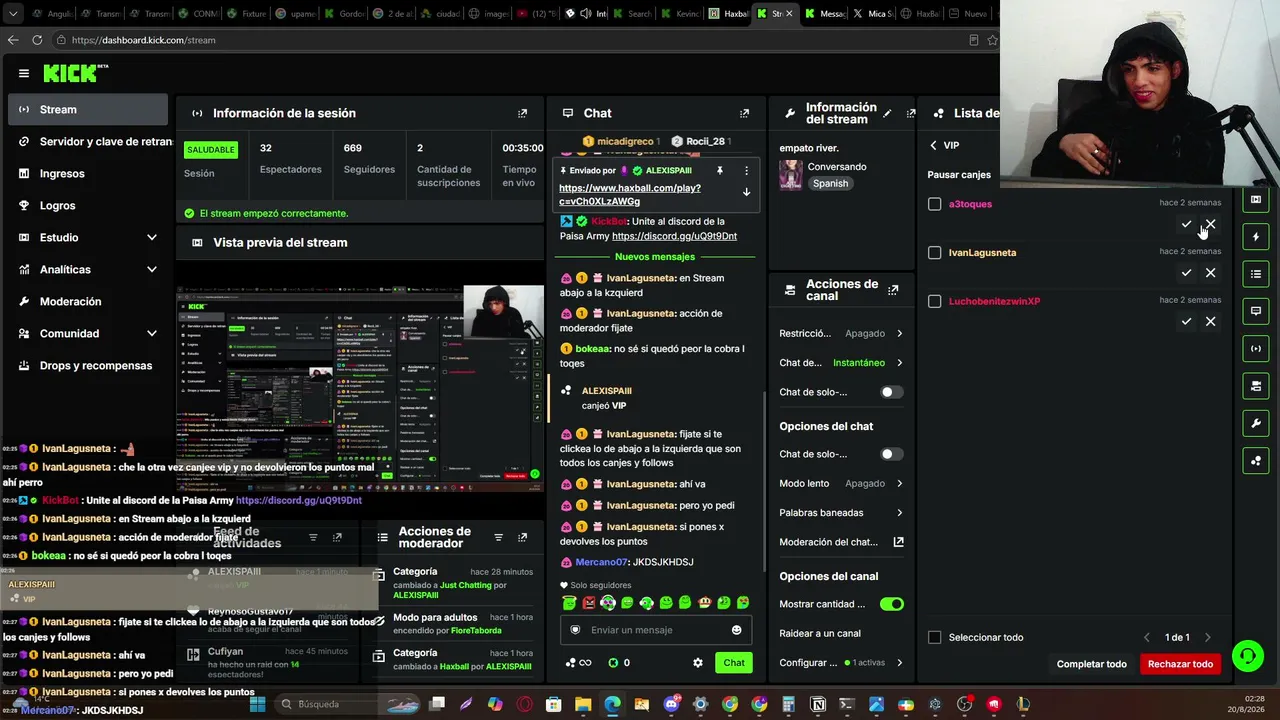The image size is (1280, 720).
Task: Unpin the pinned haxball message
Action: [x=719, y=171]
